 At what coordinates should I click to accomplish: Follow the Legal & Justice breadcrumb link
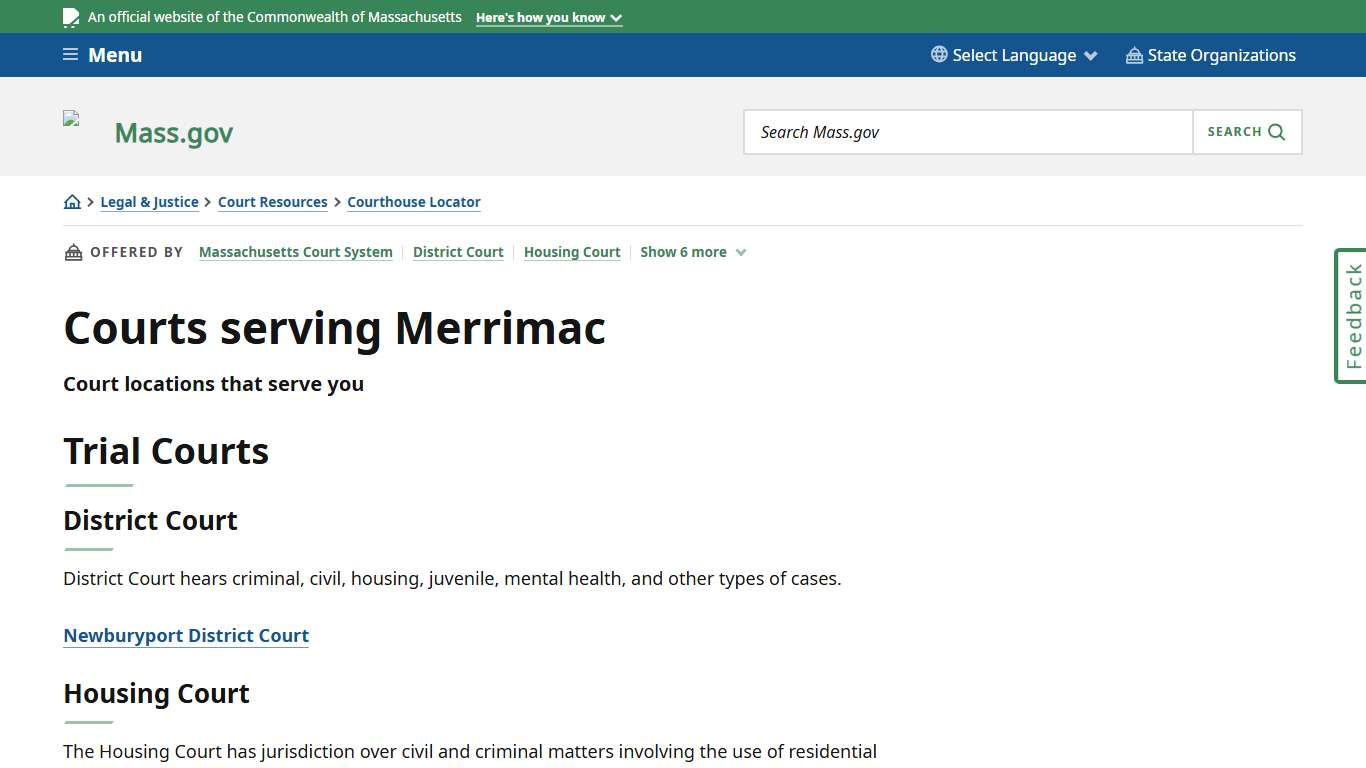pos(149,202)
